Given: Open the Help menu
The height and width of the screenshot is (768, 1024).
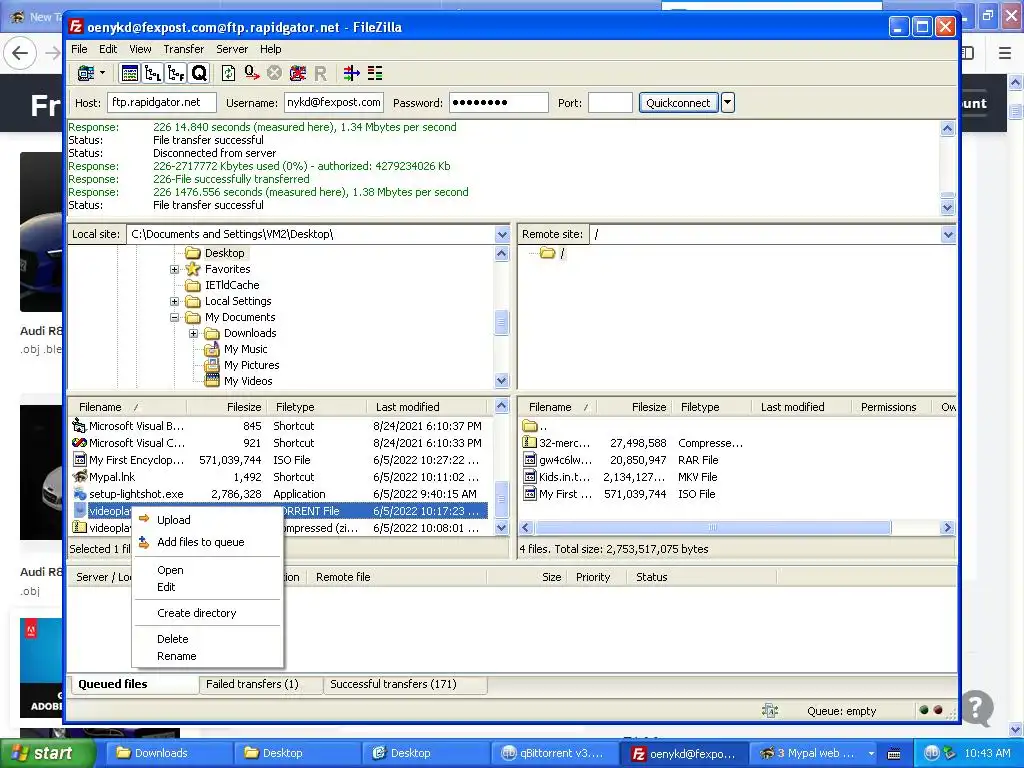Looking at the screenshot, I should coord(270,49).
